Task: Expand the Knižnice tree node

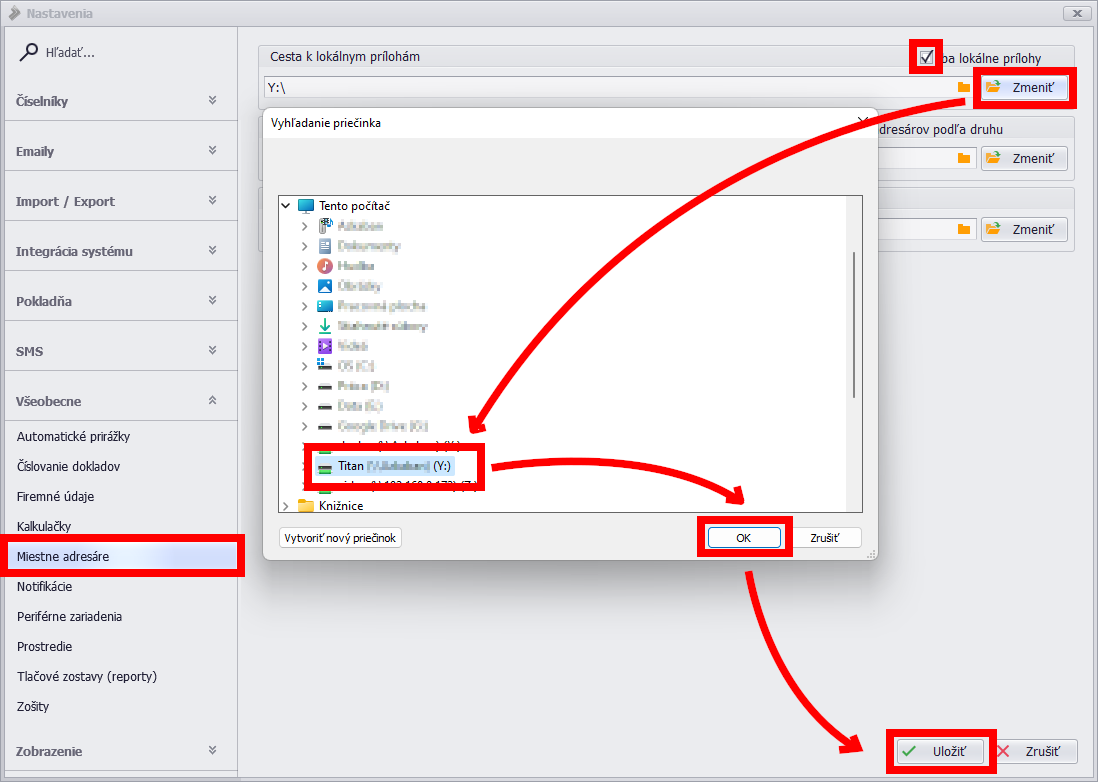Action: 287,506
